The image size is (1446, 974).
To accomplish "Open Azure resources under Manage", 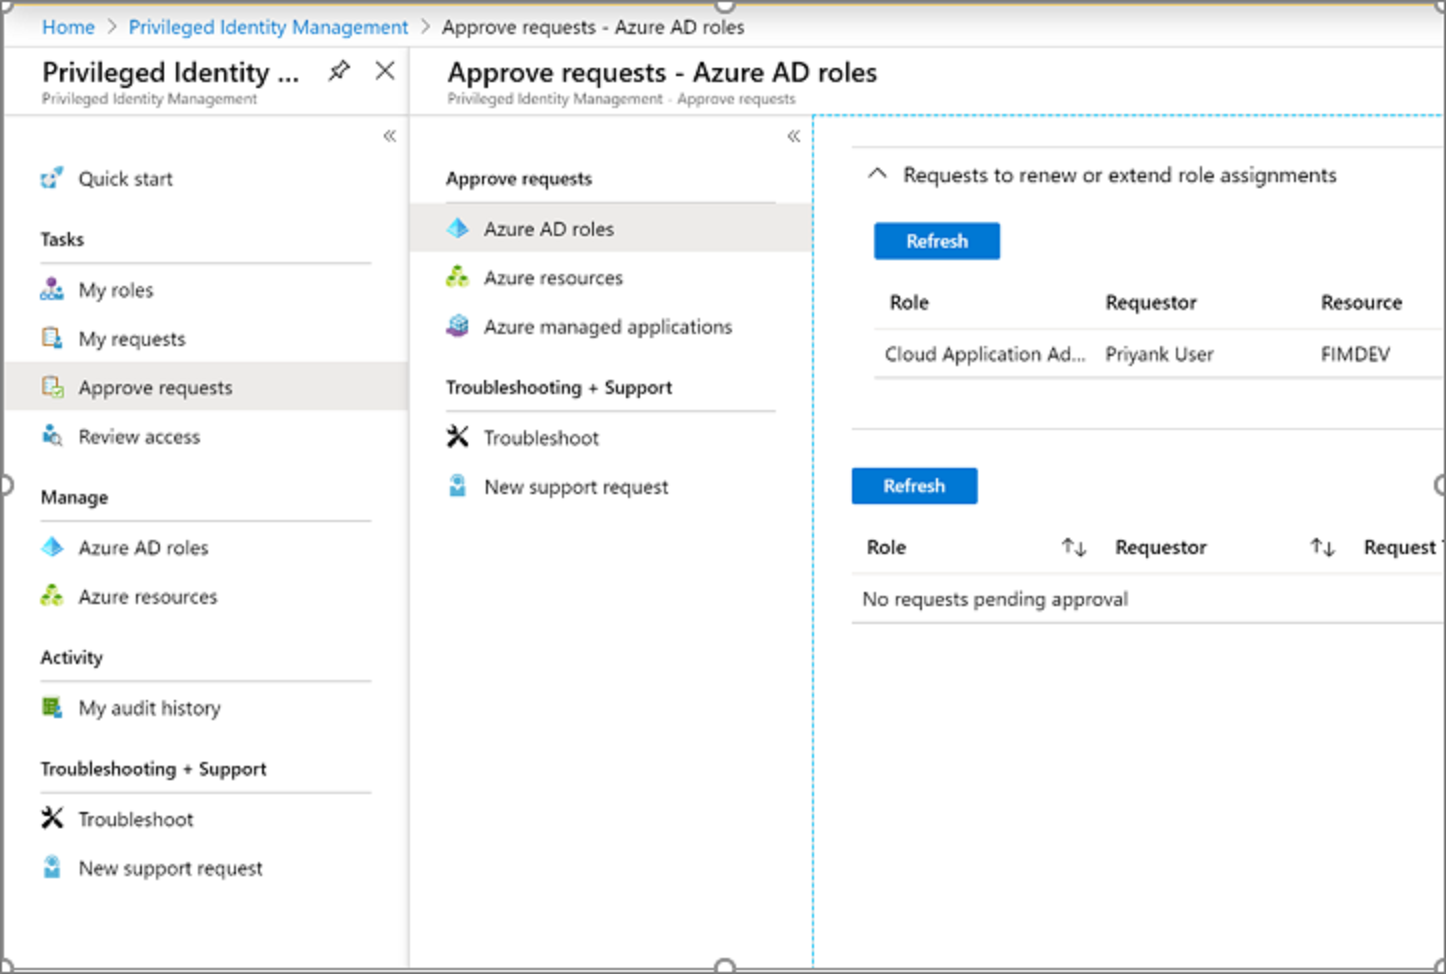I will pos(148,597).
